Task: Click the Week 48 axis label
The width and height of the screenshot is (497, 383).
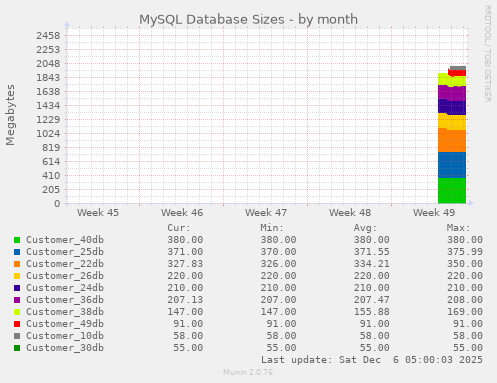Action: (x=350, y=213)
